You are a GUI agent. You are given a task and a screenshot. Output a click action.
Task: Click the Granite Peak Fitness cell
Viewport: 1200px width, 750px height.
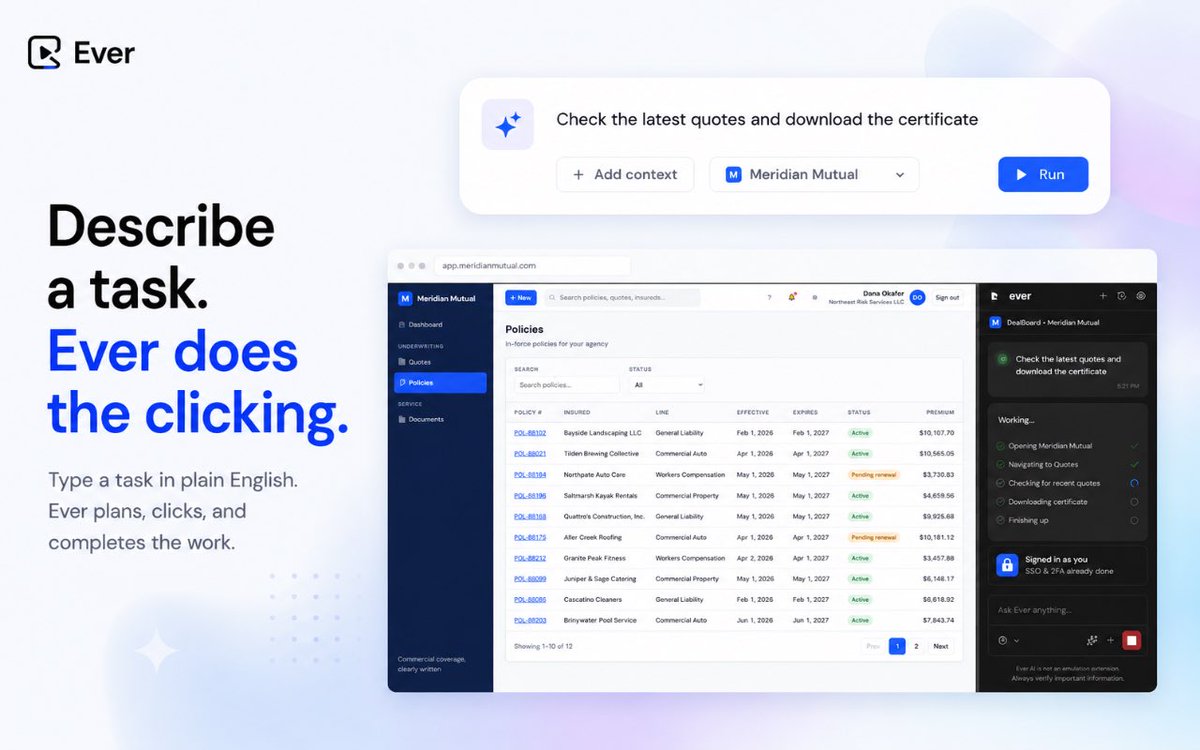(594, 558)
